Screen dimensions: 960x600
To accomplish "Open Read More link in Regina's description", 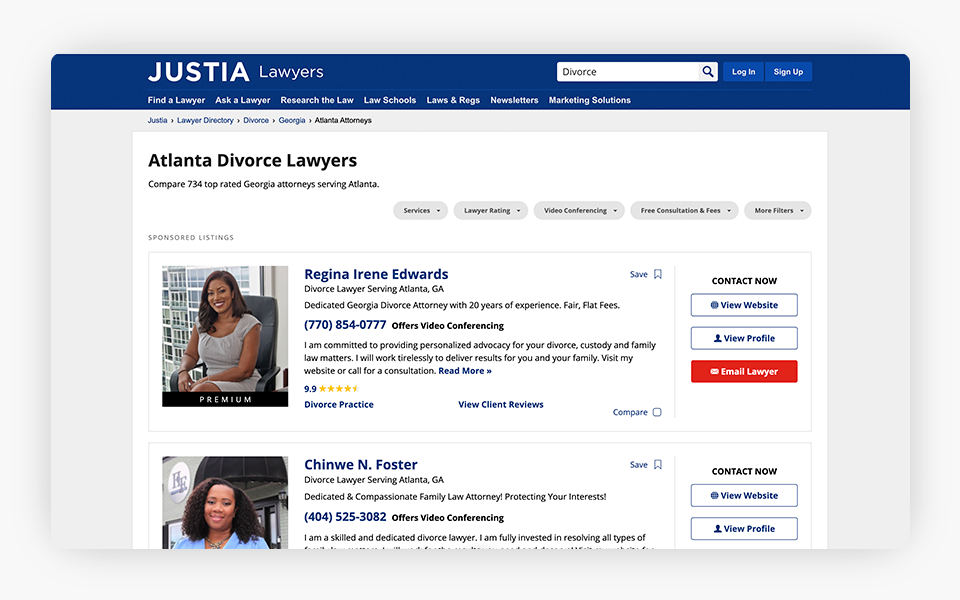I will pyautogui.click(x=465, y=371).
